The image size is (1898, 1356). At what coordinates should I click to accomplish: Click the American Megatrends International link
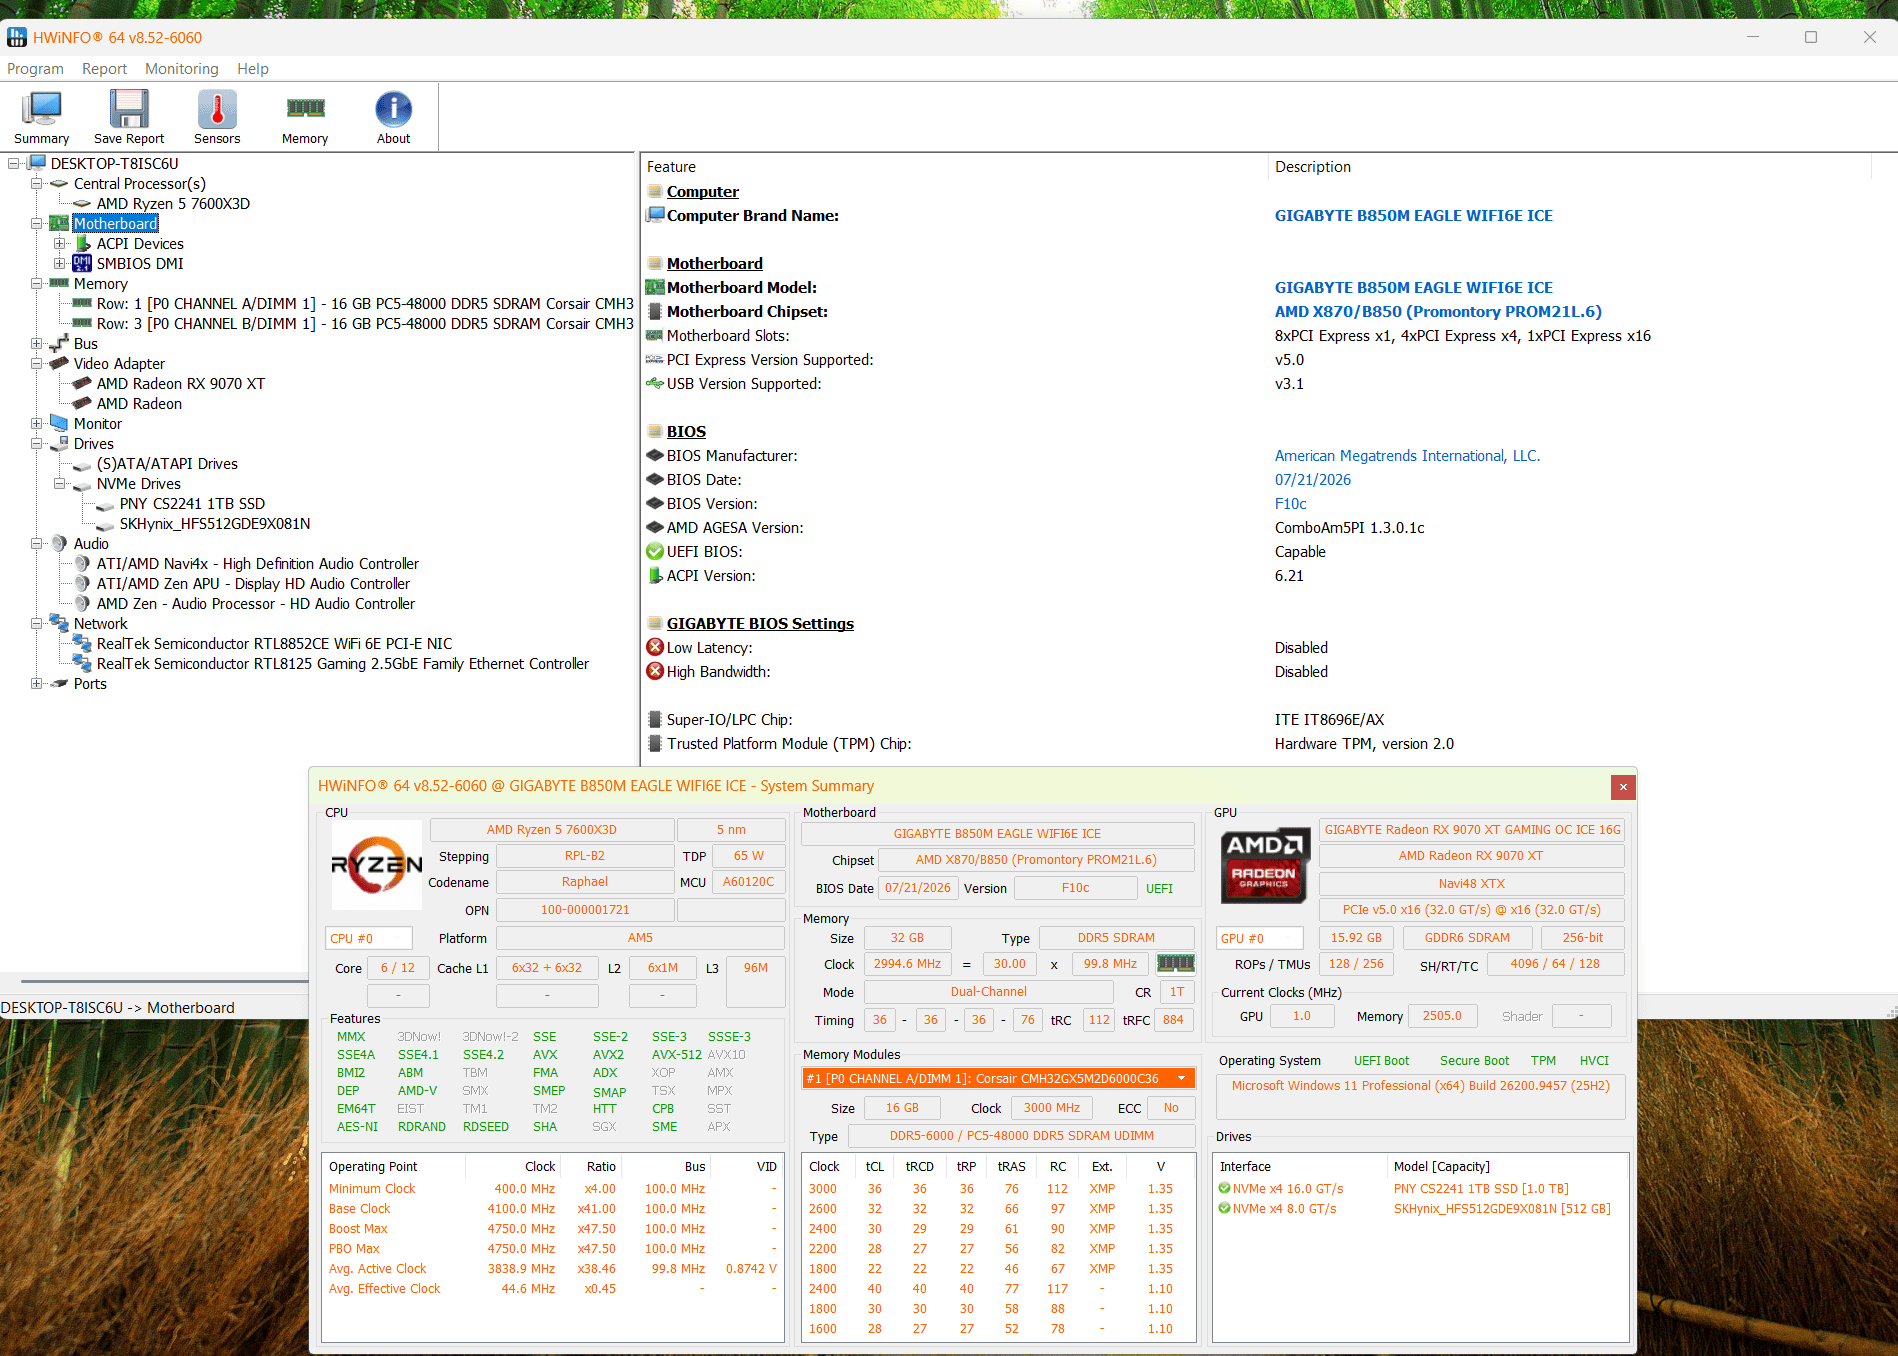pyautogui.click(x=1407, y=456)
